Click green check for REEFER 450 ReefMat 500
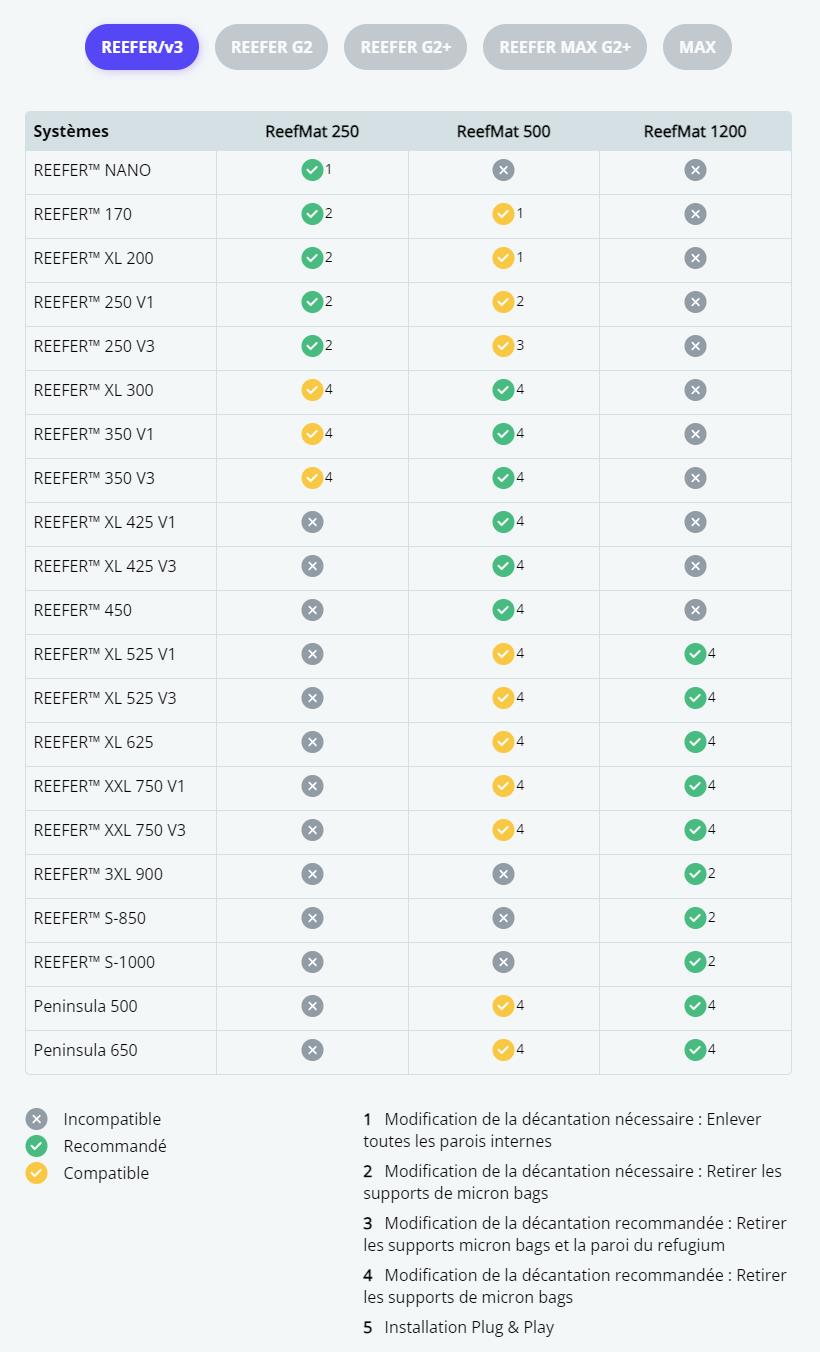Screen dimensions: 820x1352 point(503,610)
